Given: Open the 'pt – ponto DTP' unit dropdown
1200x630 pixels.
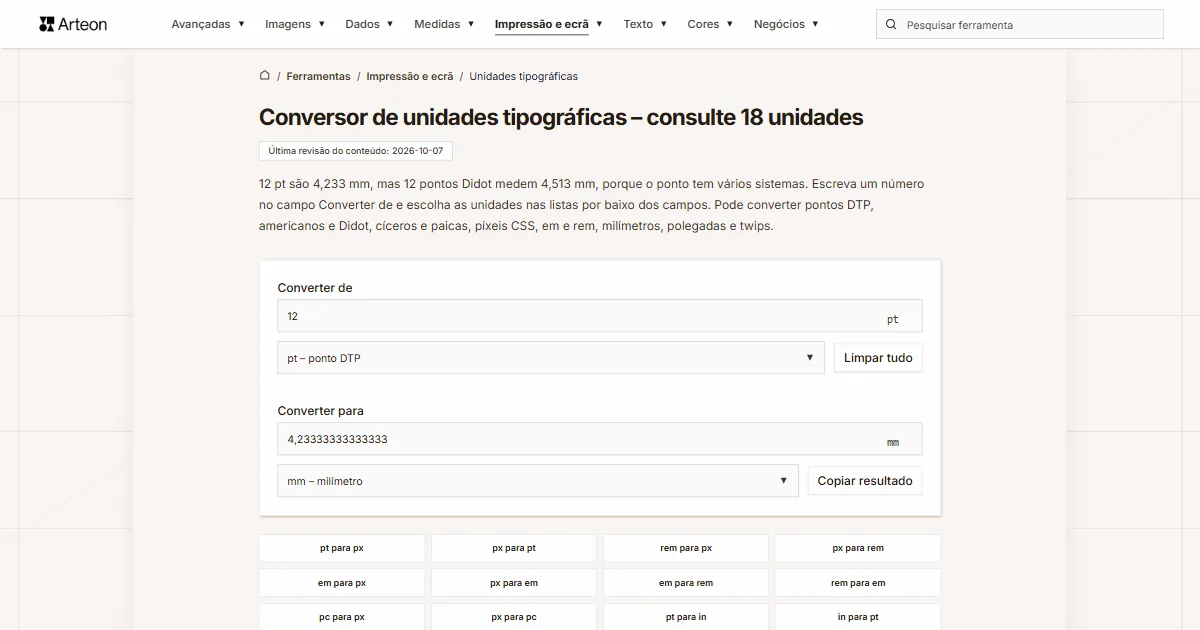Looking at the screenshot, I should pyautogui.click(x=550, y=358).
